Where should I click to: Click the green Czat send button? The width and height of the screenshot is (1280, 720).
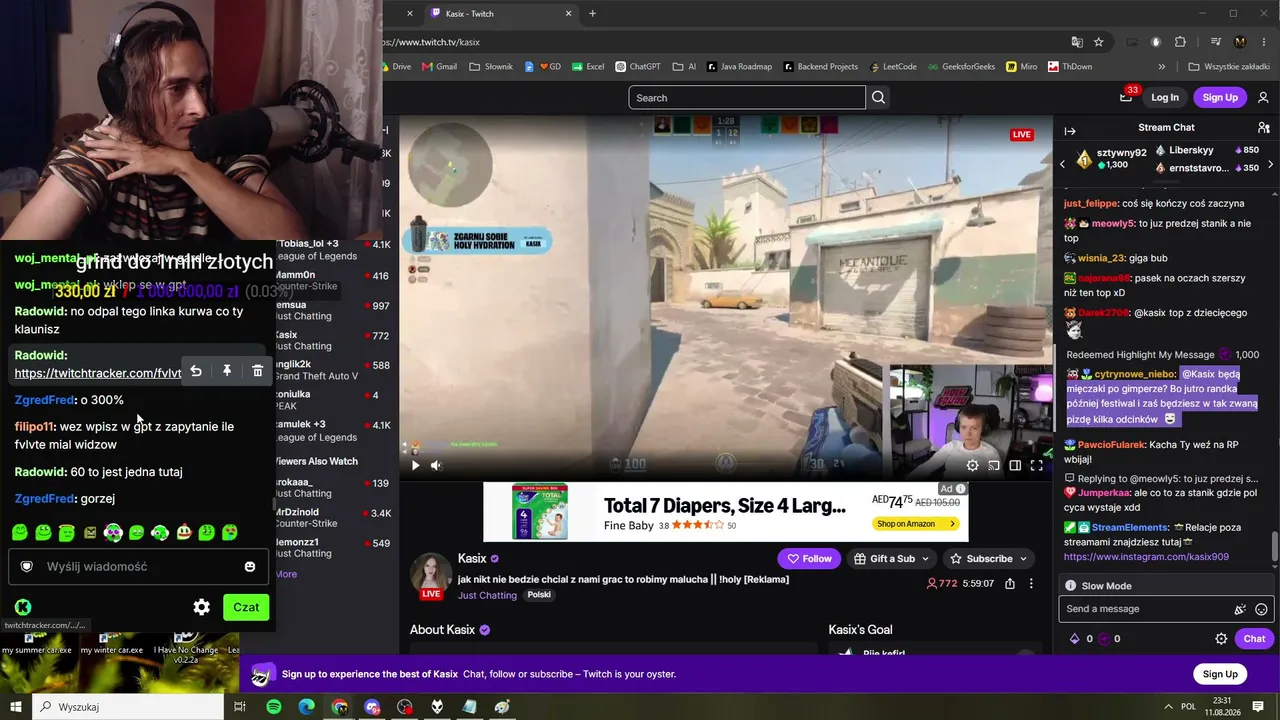tap(246, 607)
